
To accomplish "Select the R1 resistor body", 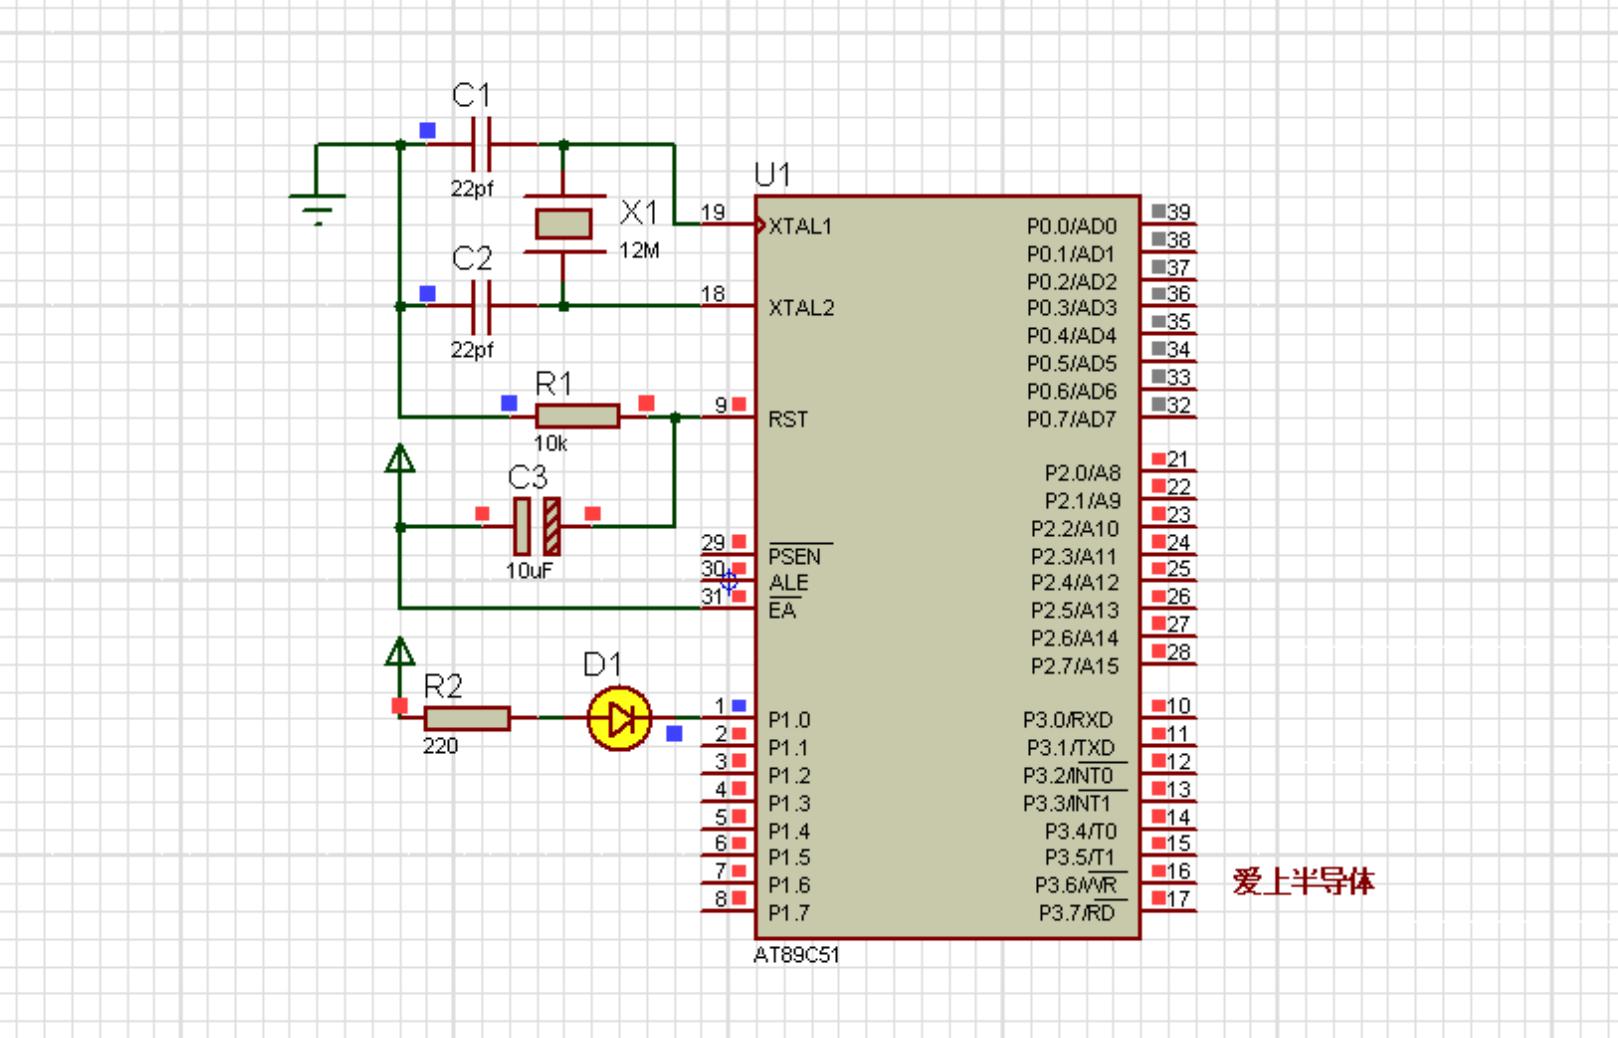I will (577, 416).
